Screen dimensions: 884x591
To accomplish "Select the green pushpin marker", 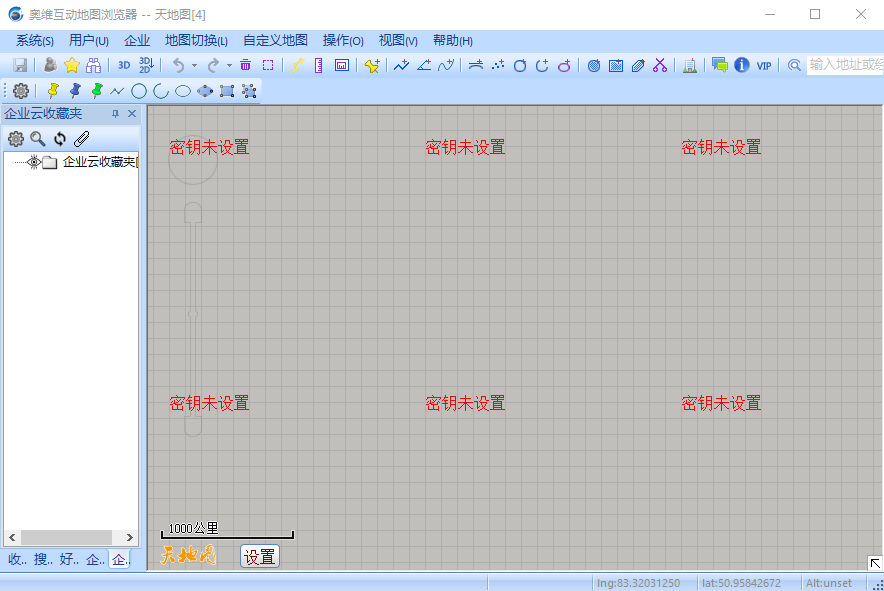I will coord(97,91).
